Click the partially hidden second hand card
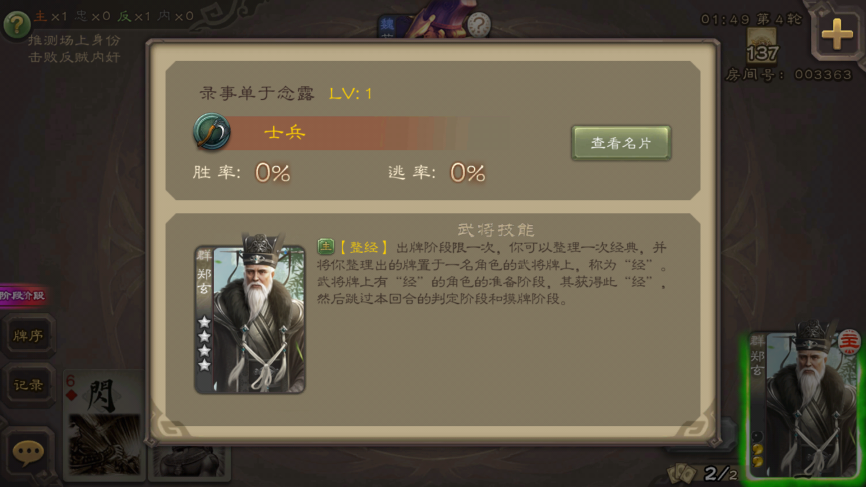Screen dimensions: 866x487 [189, 462]
